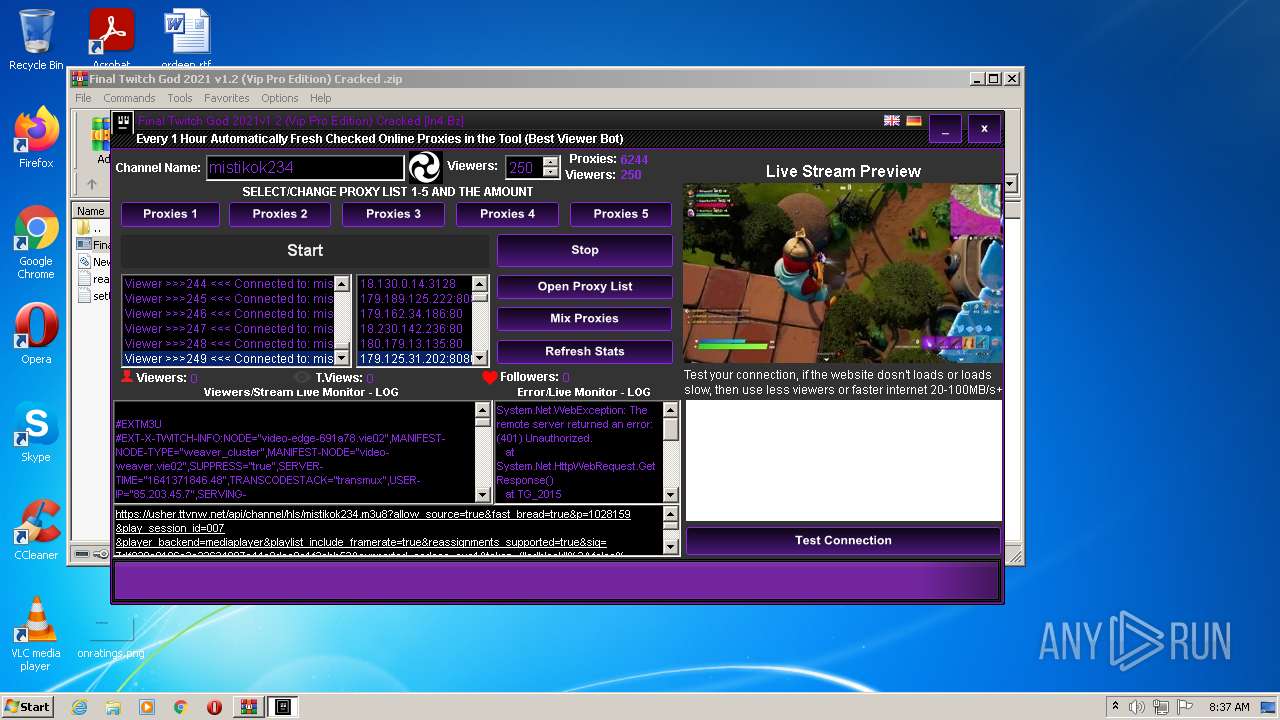Open the Skype desktop shortcut

pos(36,433)
